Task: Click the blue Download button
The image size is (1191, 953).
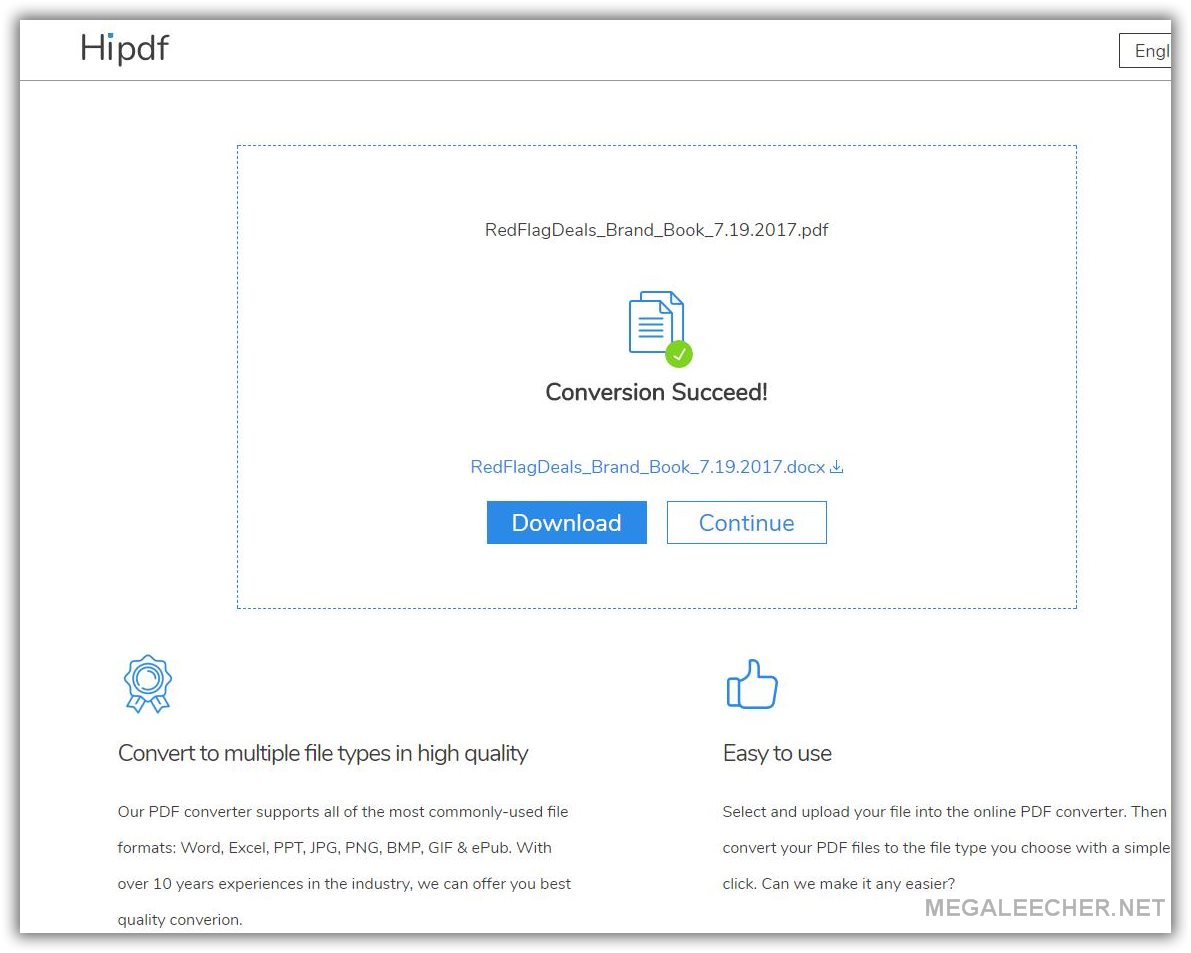Action: click(x=567, y=522)
